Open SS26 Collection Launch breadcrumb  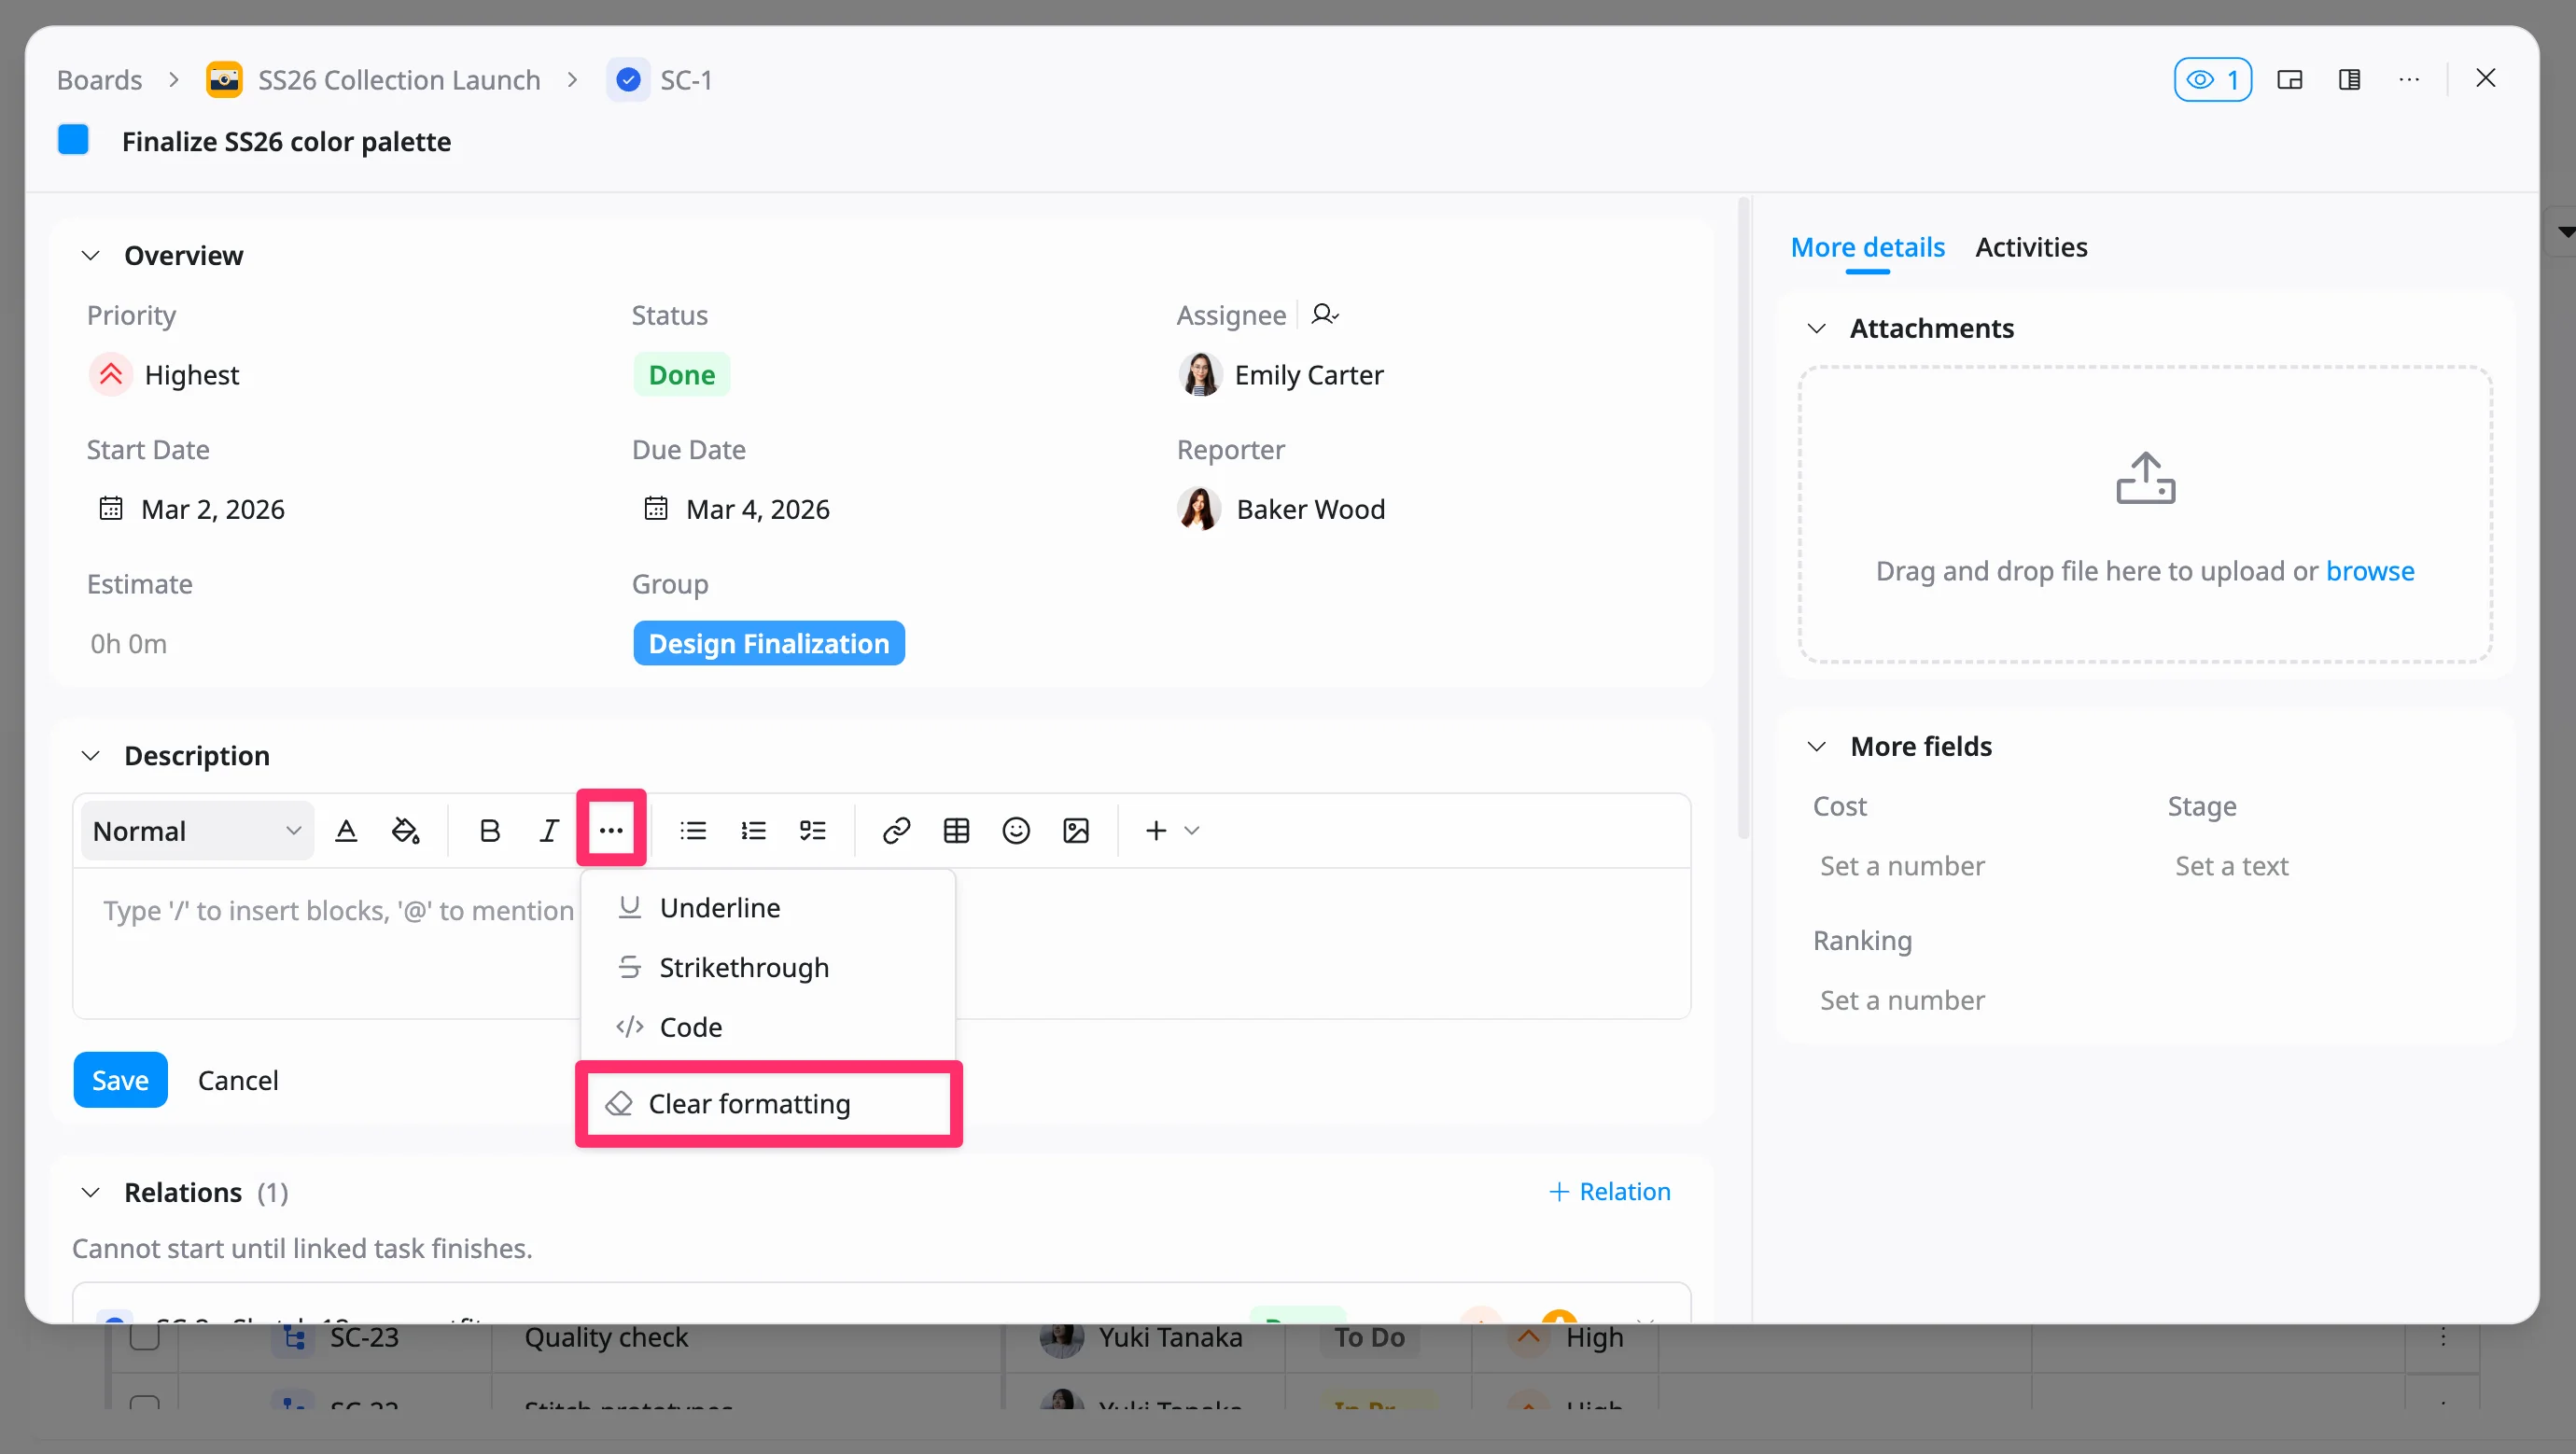coord(399,79)
